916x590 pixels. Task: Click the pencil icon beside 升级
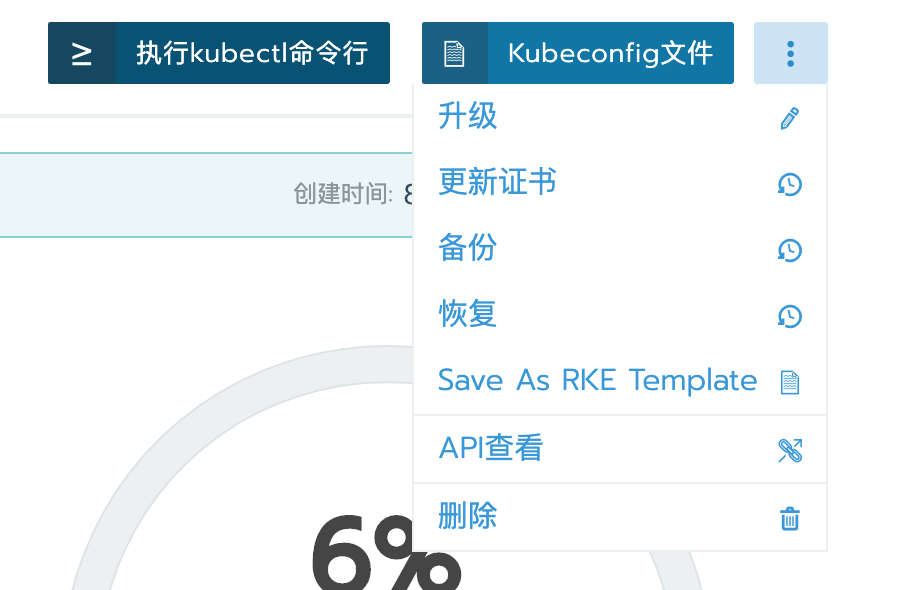pyautogui.click(x=790, y=118)
